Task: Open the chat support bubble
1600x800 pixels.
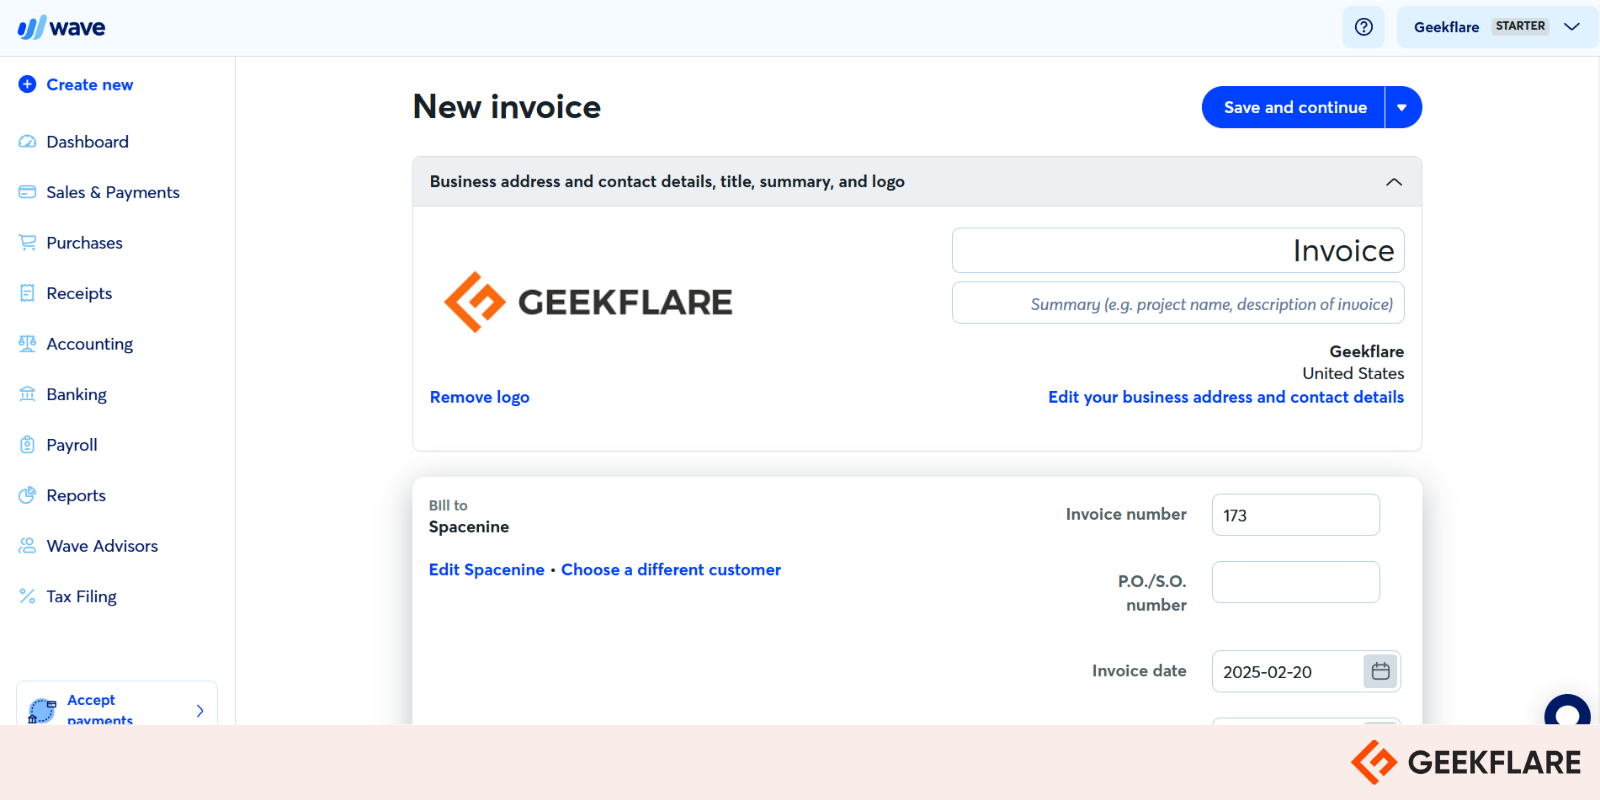Action: tap(1567, 712)
